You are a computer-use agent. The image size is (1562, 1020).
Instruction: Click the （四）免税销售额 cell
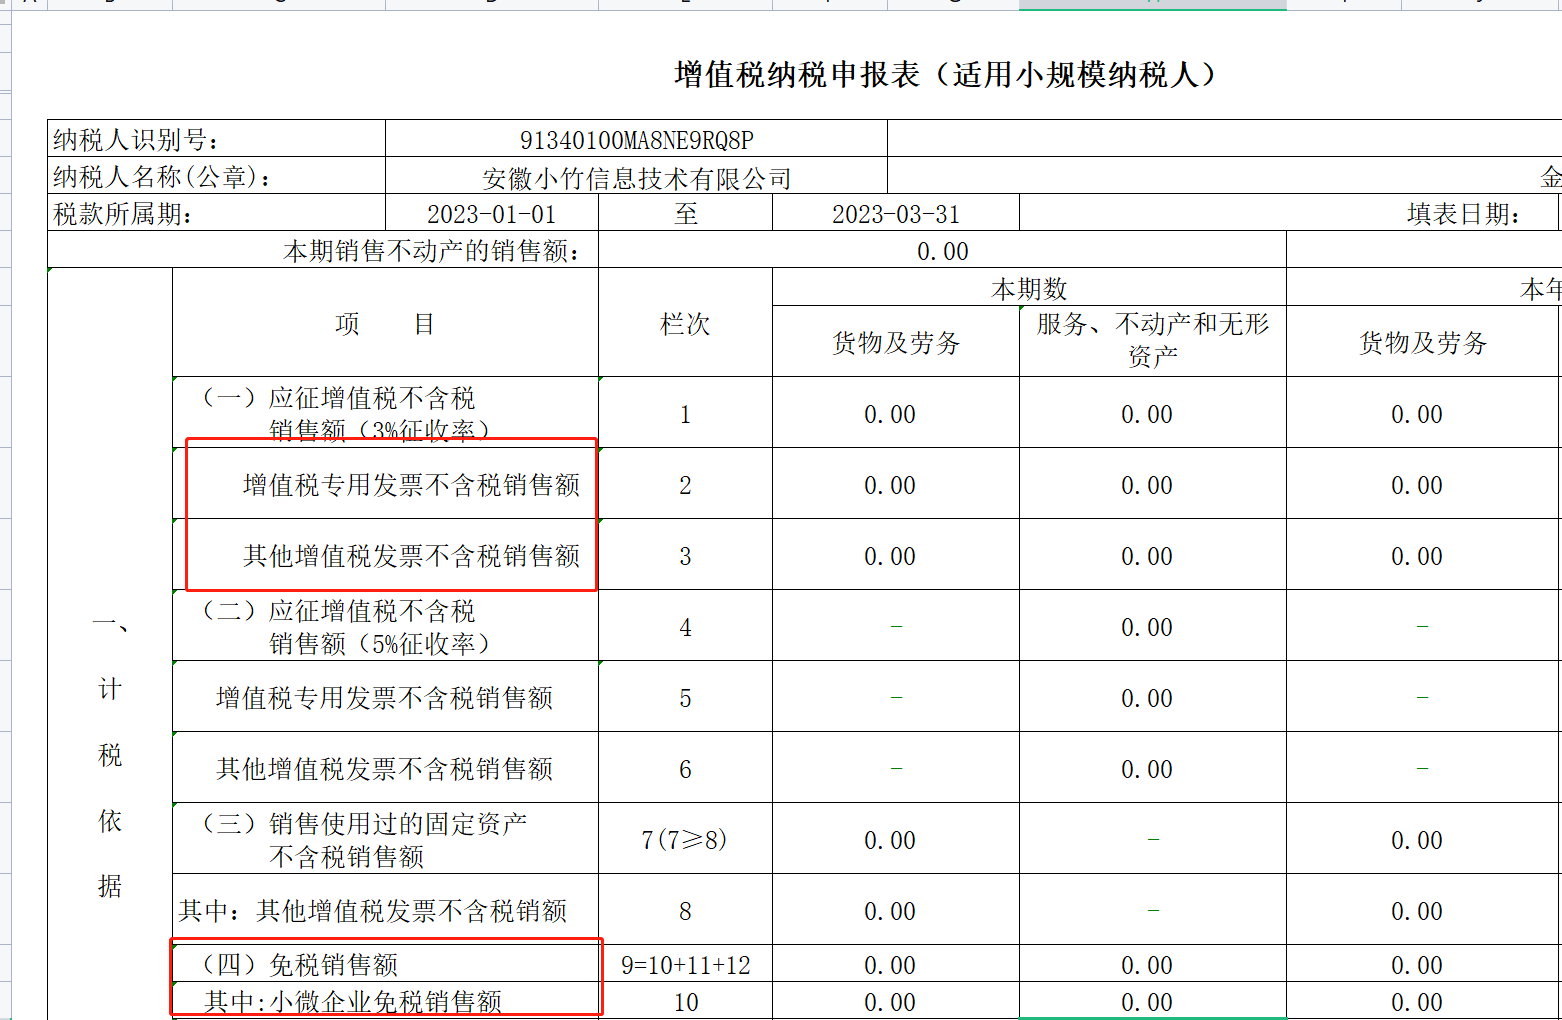[385, 963]
